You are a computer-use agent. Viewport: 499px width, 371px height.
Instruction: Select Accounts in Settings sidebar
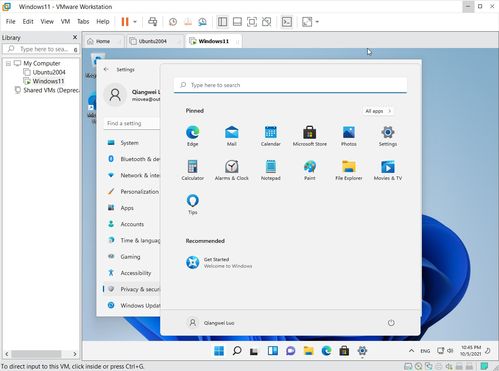click(x=132, y=224)
